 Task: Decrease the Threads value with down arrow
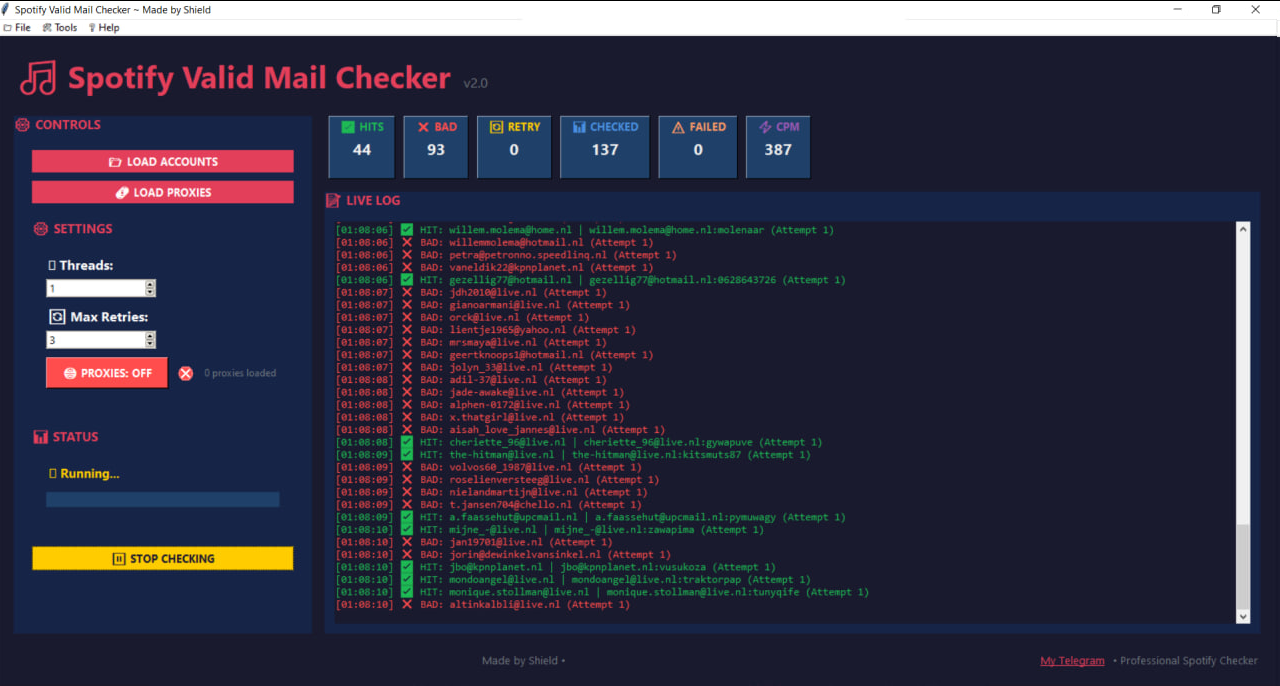pyautogui.click(x=150, y=292)
